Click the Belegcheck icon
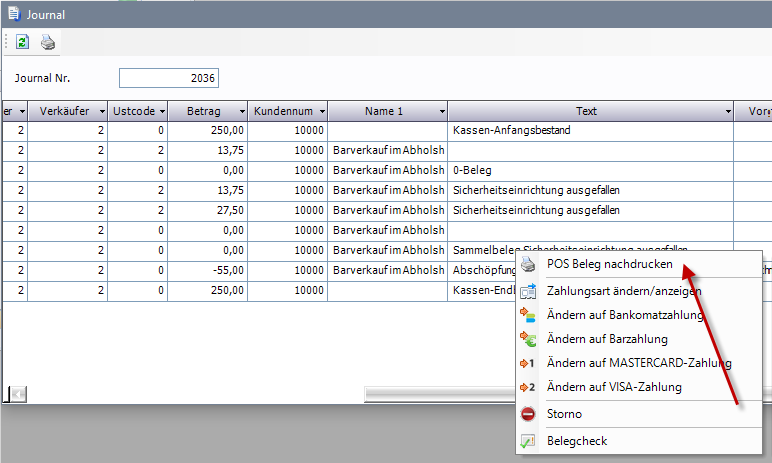This screenshot has height=463, width=772. coord(528,441)
